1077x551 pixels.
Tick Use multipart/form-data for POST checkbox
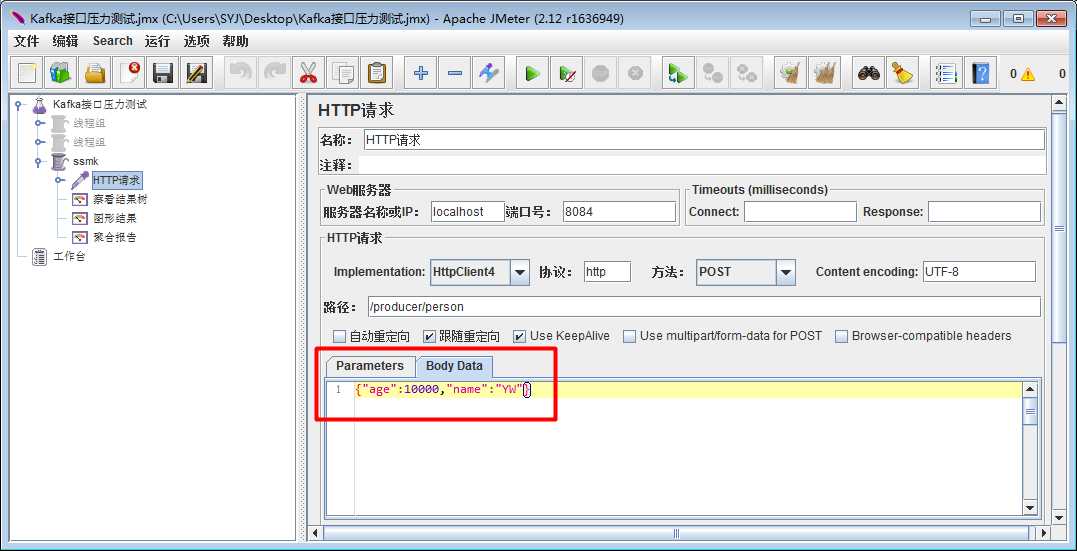pos(630,336)
